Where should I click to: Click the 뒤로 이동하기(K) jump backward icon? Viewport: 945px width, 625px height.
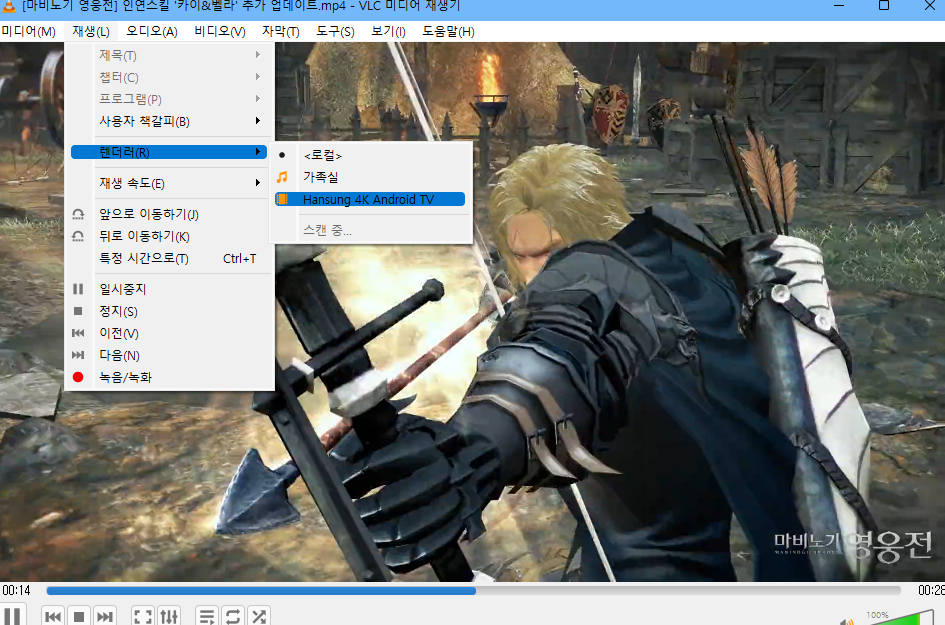click(78, 236)
